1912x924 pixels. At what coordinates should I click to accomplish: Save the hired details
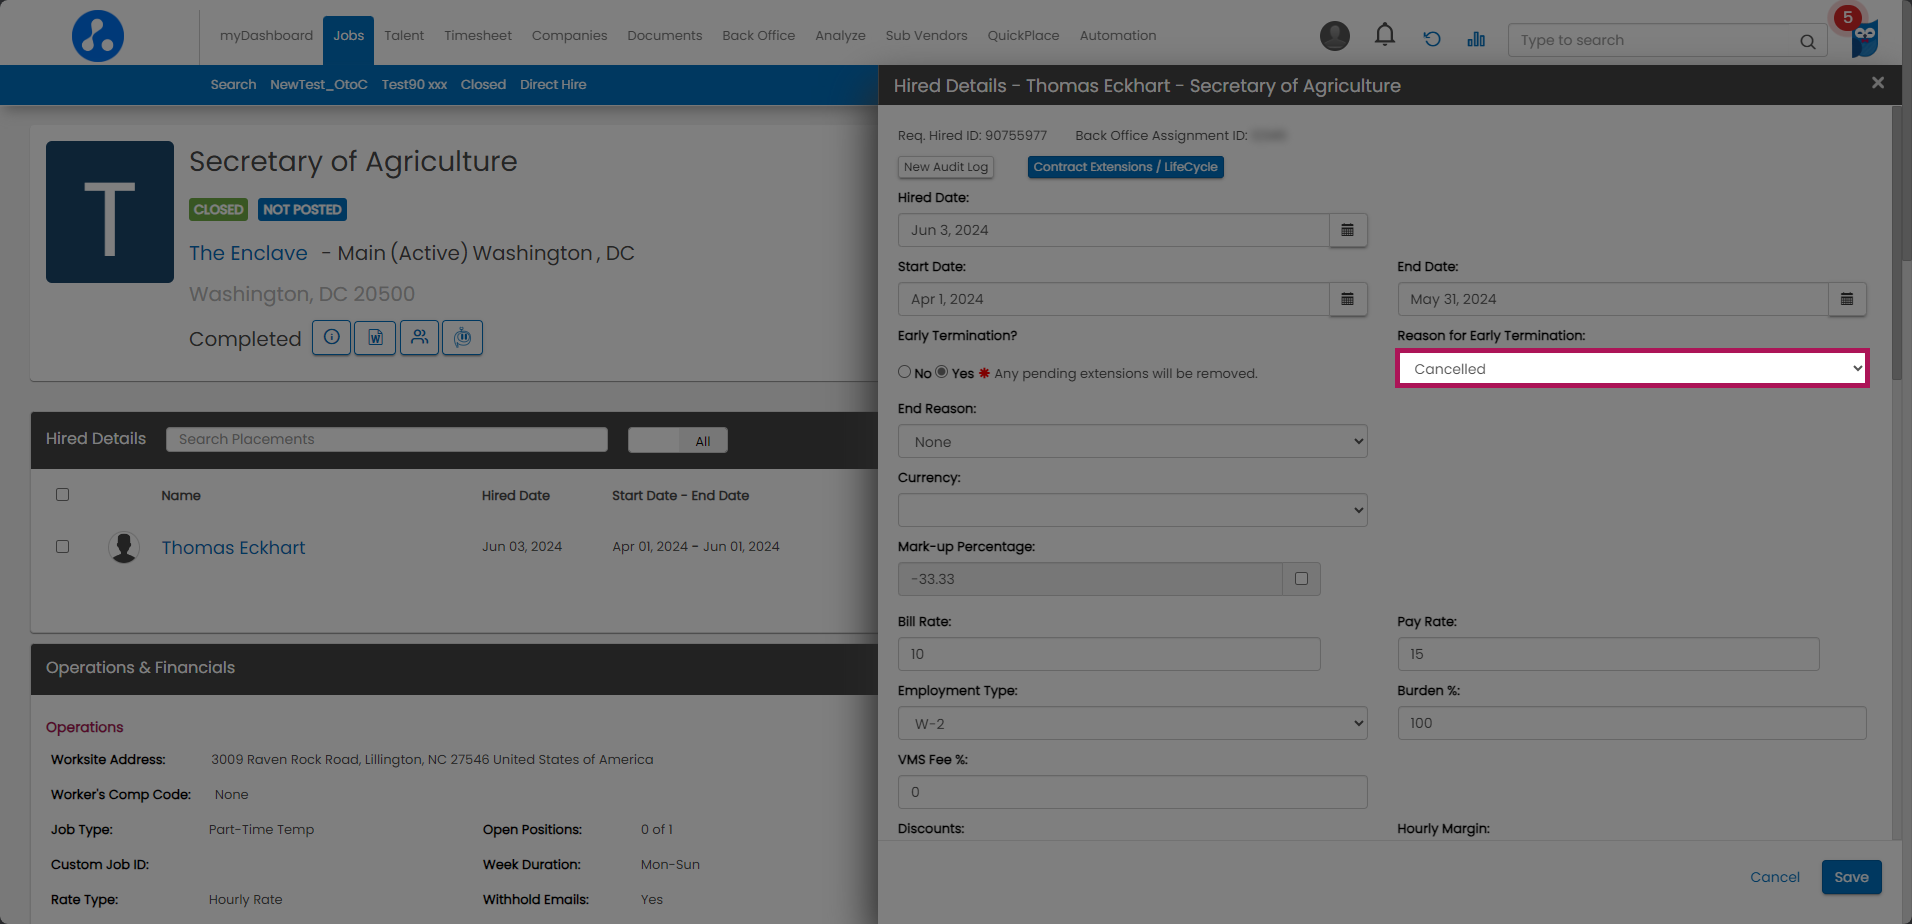point(1850,877)
